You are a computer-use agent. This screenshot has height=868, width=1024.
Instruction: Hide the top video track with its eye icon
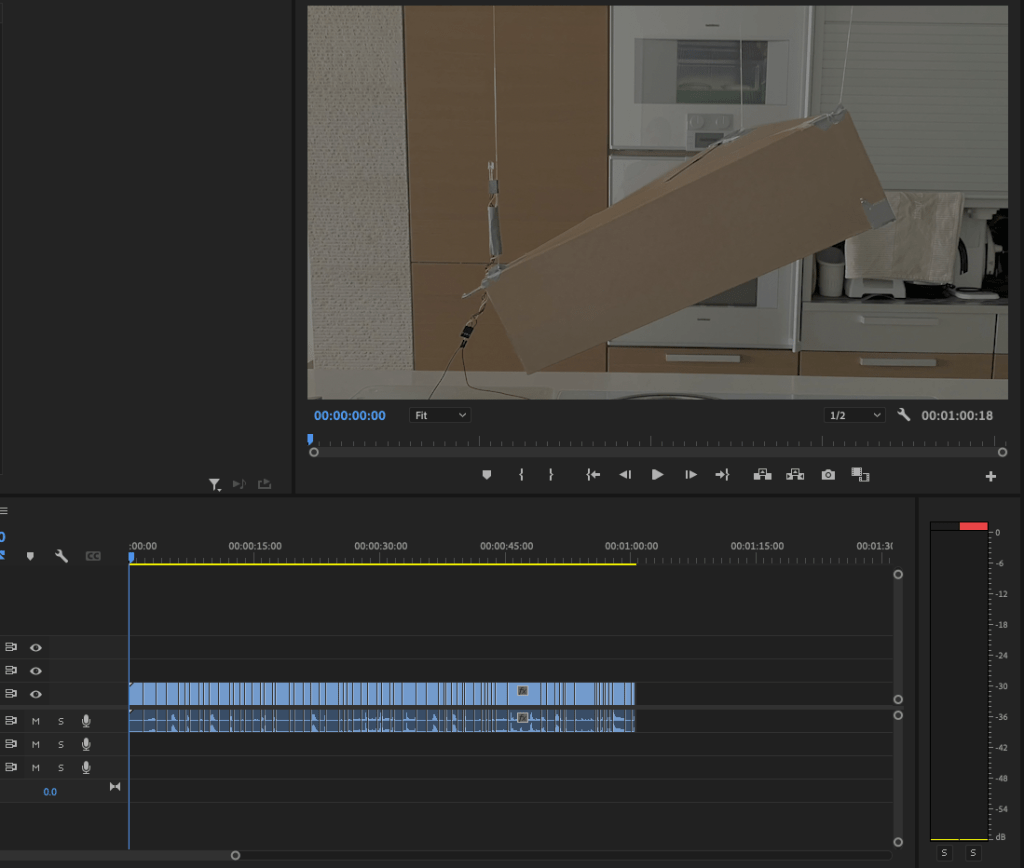pos(36,648)
